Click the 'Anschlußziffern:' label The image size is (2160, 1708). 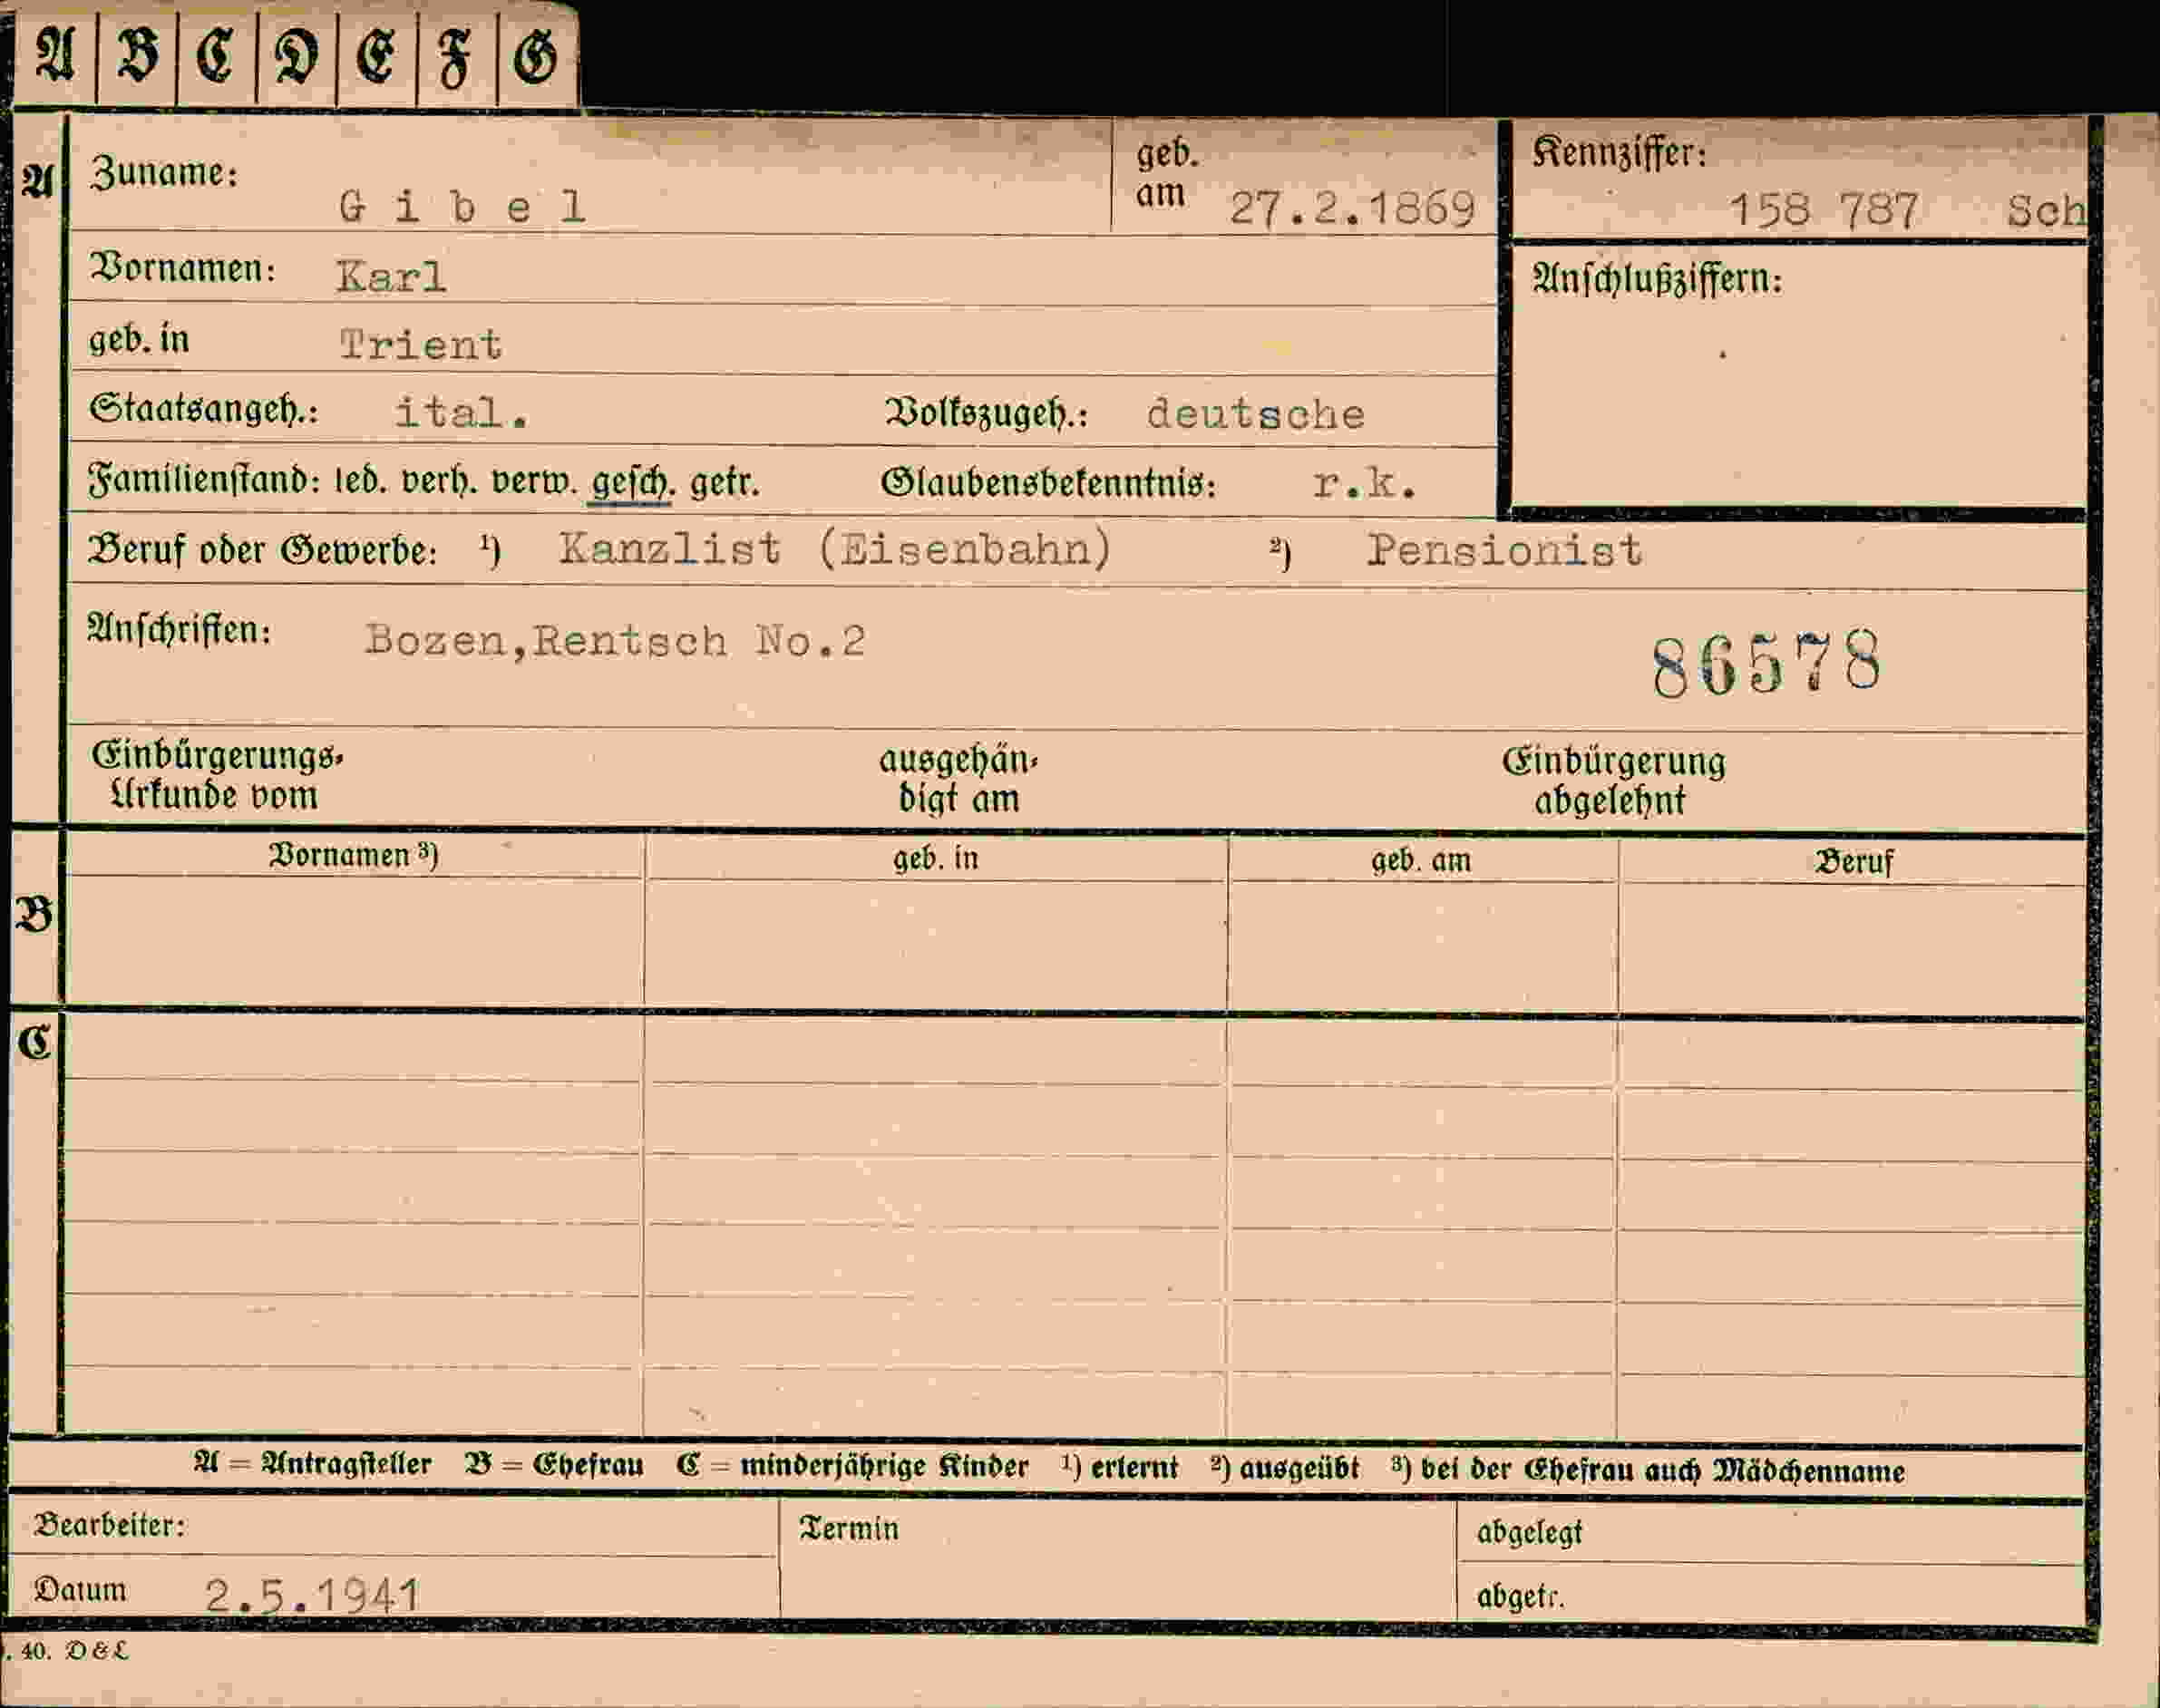pos(1657,279)
